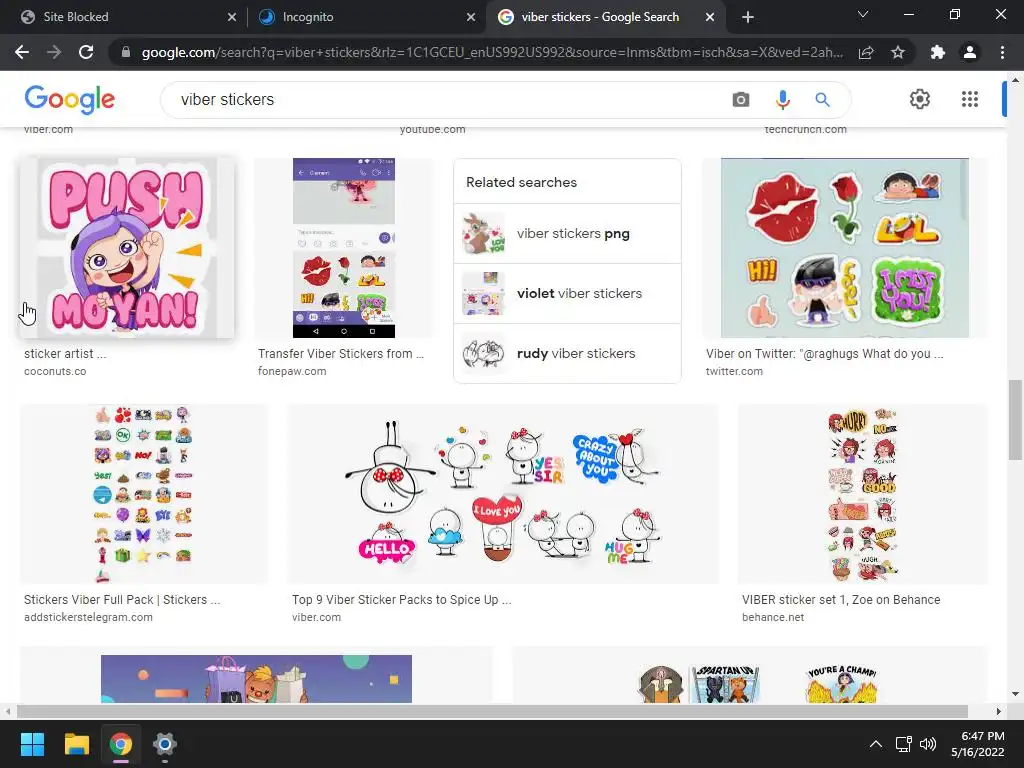Open the Chrome profile avatar
The height and width of the screenshot is (768, 1024).
coord(970,52)
